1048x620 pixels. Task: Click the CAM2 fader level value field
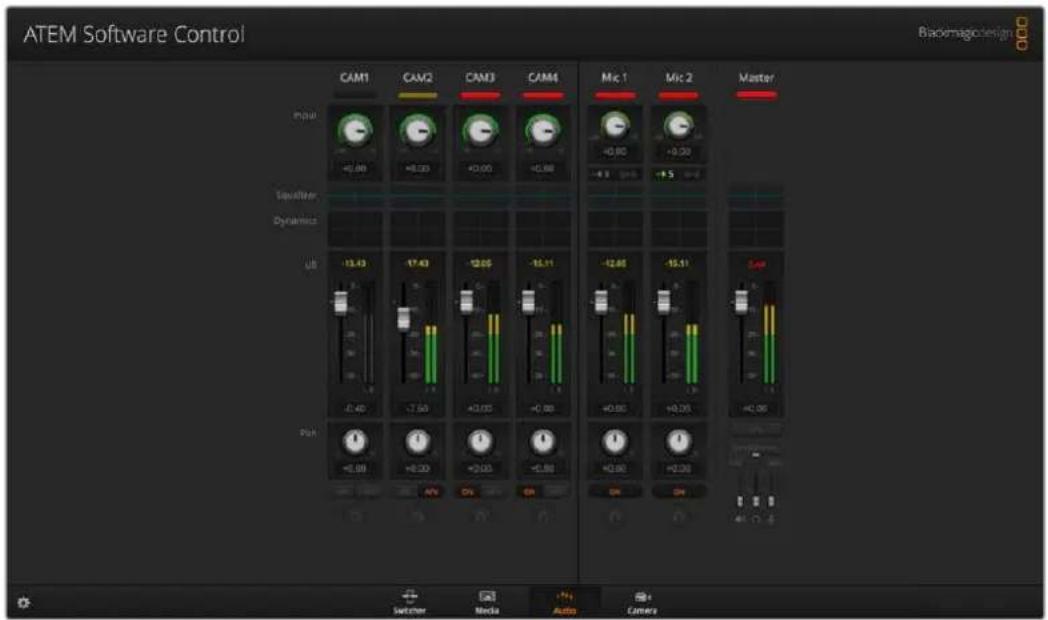pyautogui.click(x=418, y=408)
